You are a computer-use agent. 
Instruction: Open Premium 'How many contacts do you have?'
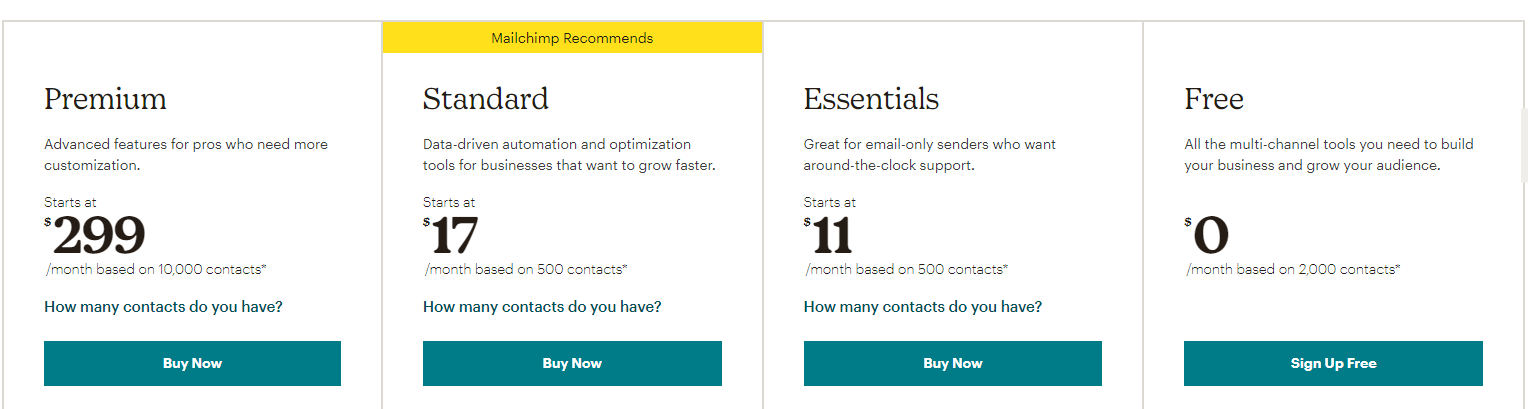(x=163, y=306)
